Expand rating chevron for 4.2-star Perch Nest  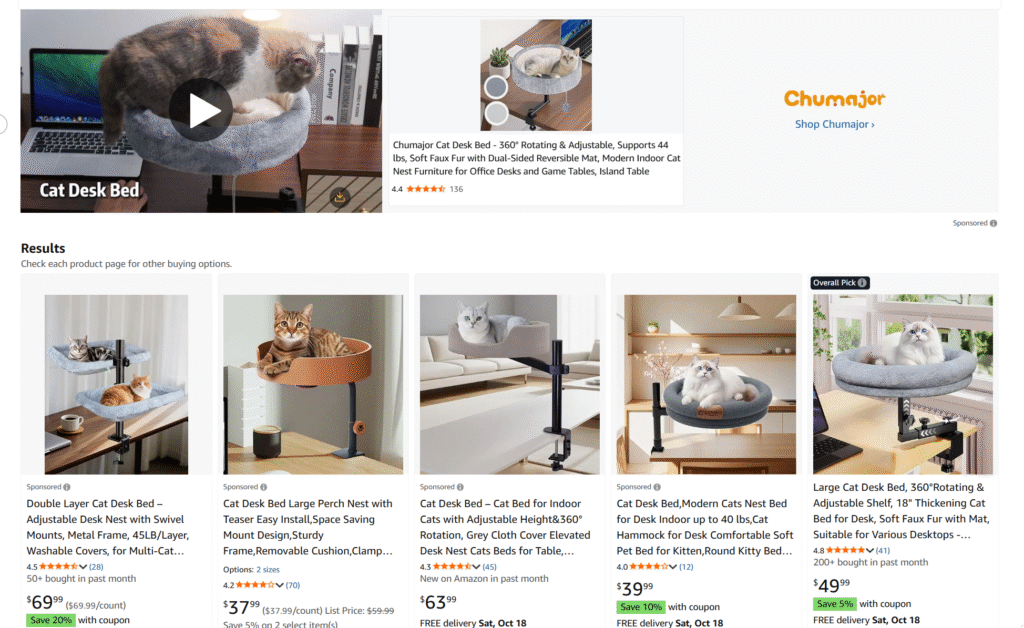click(x=280, y=585)
